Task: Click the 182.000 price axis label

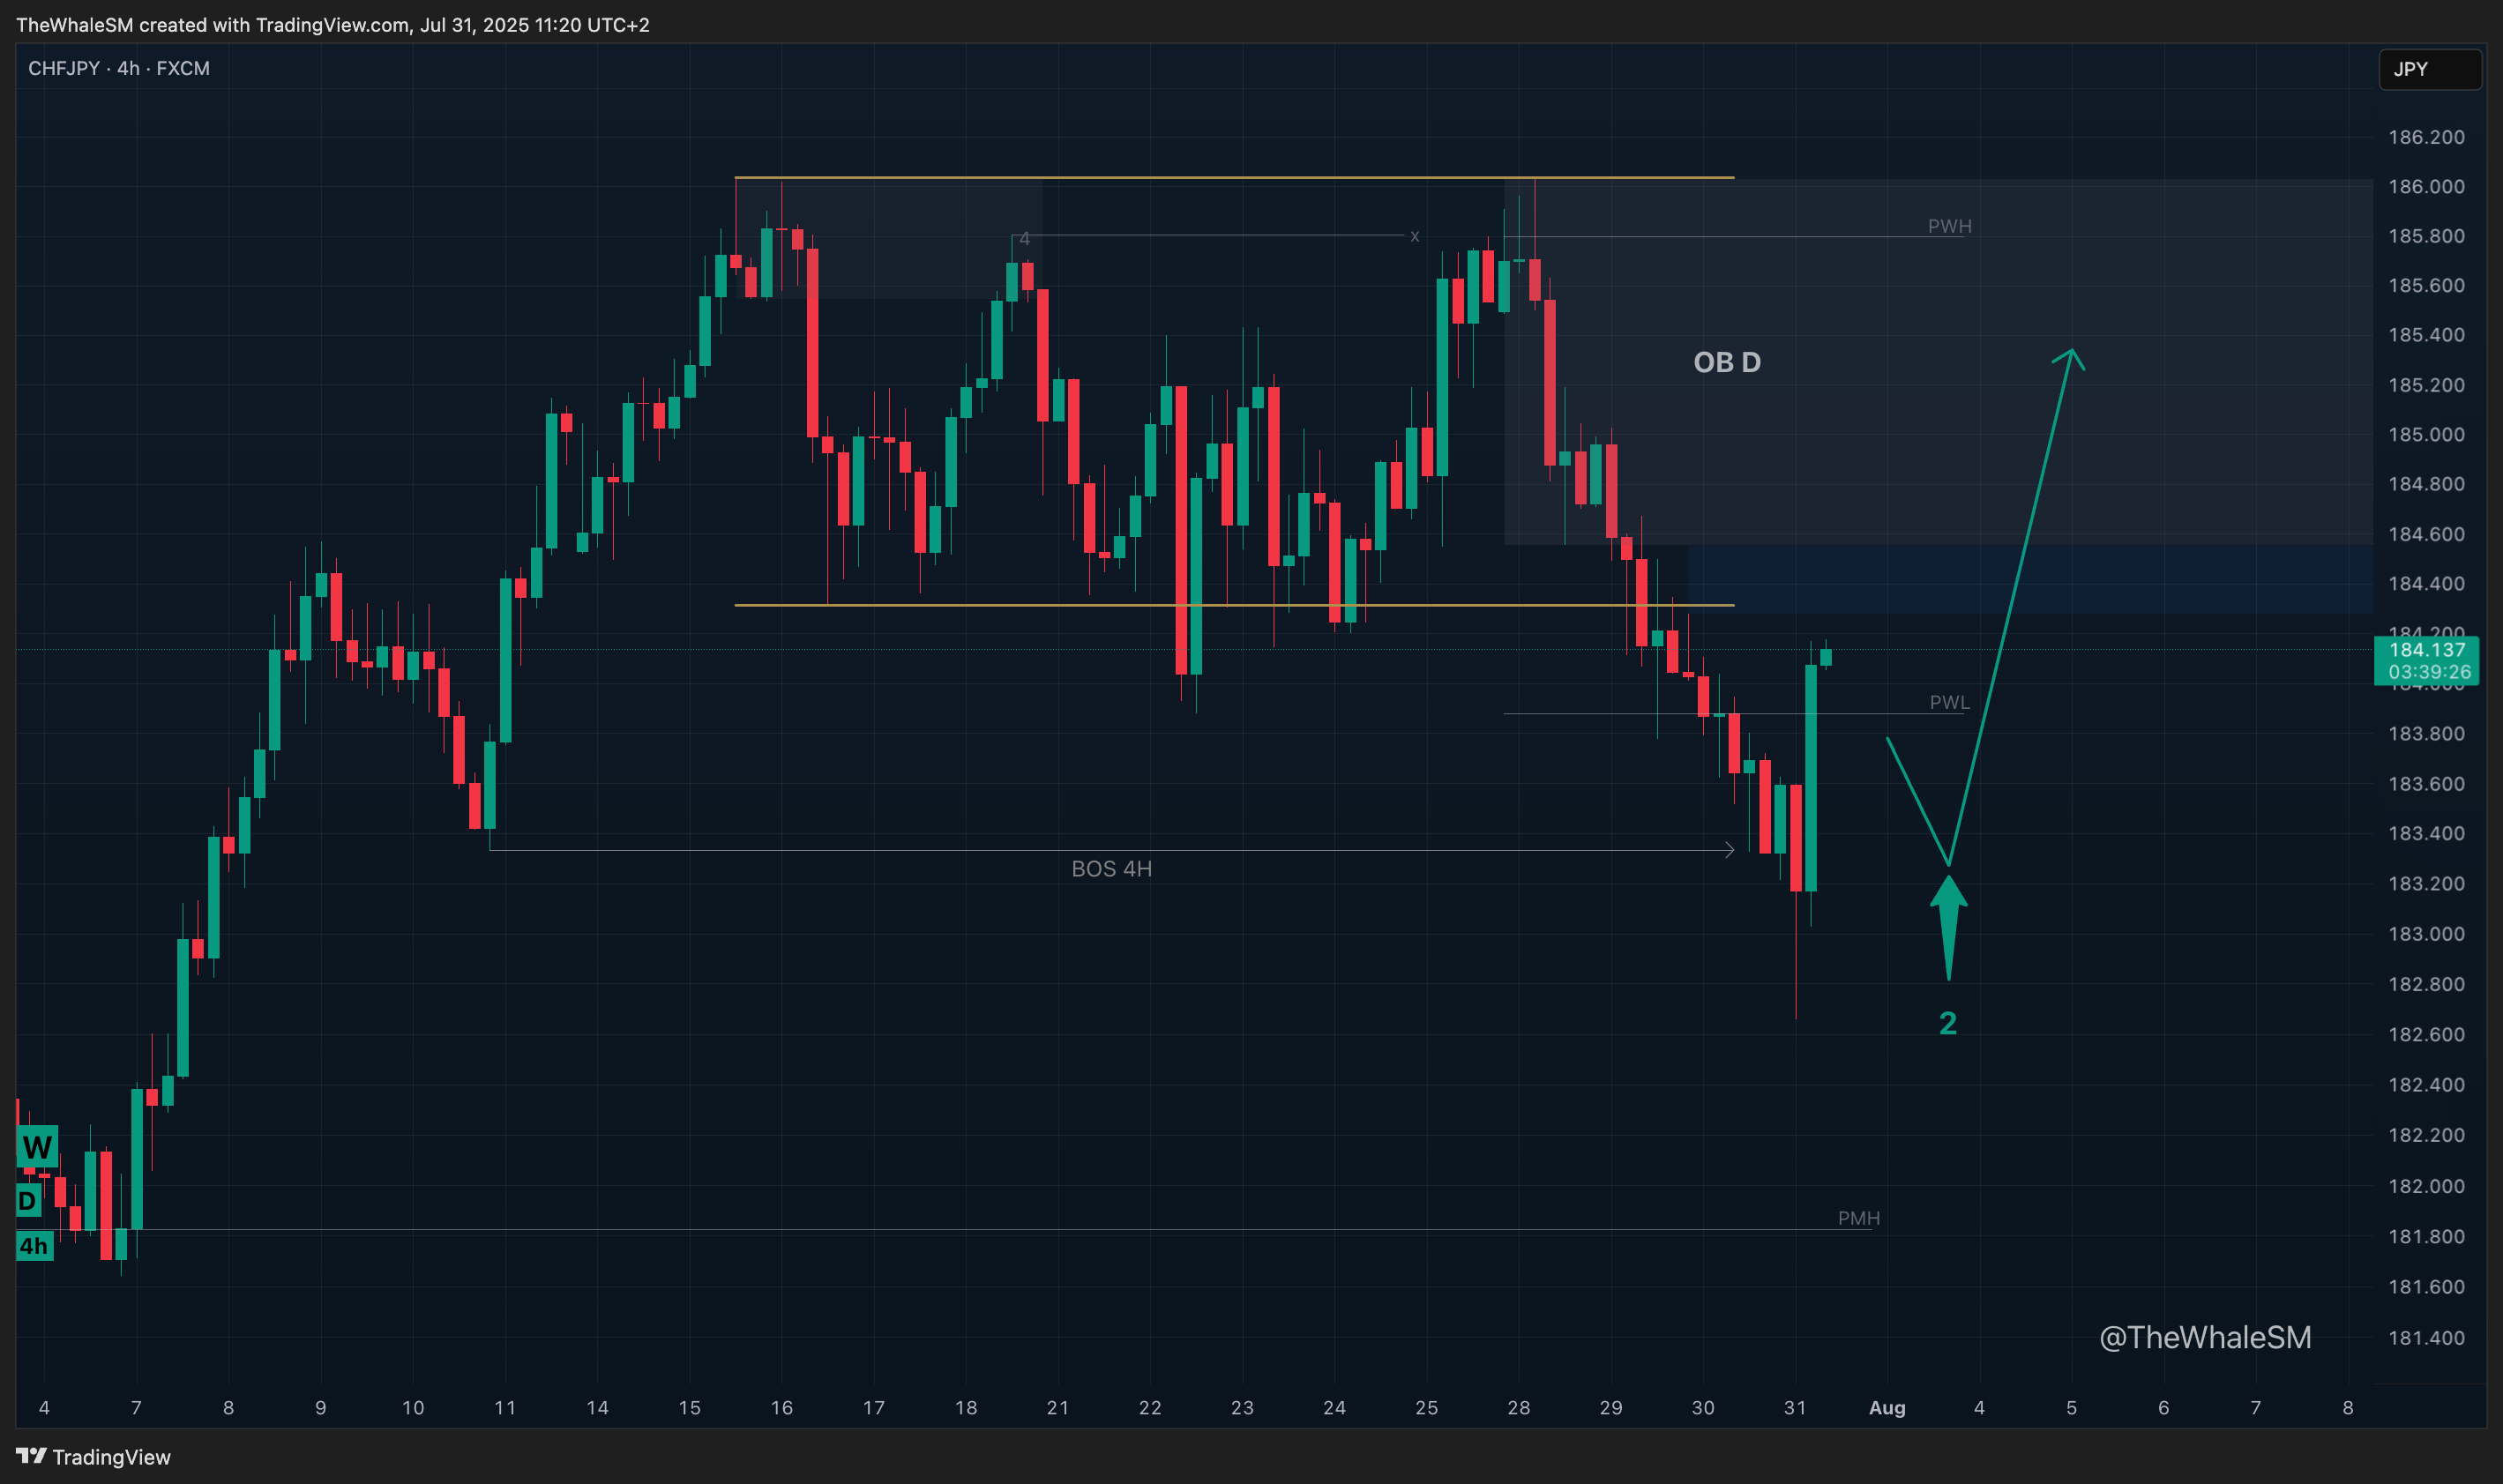Action: pyautogui.click(x=2426, y=1186)
